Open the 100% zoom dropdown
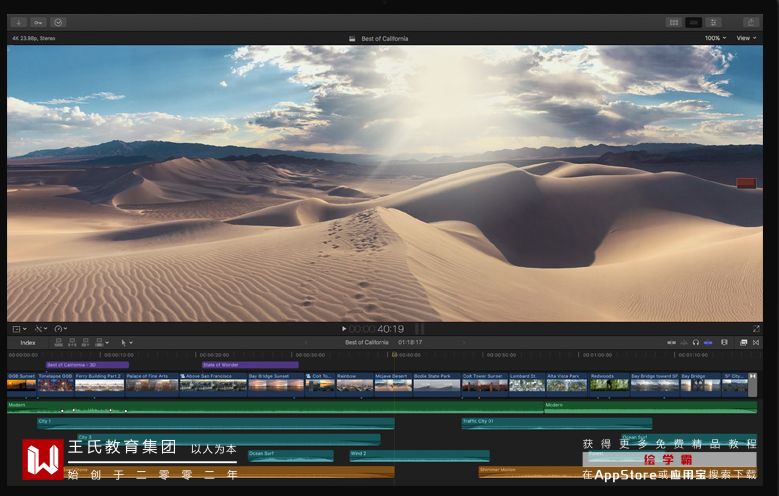 pos(715,38)
